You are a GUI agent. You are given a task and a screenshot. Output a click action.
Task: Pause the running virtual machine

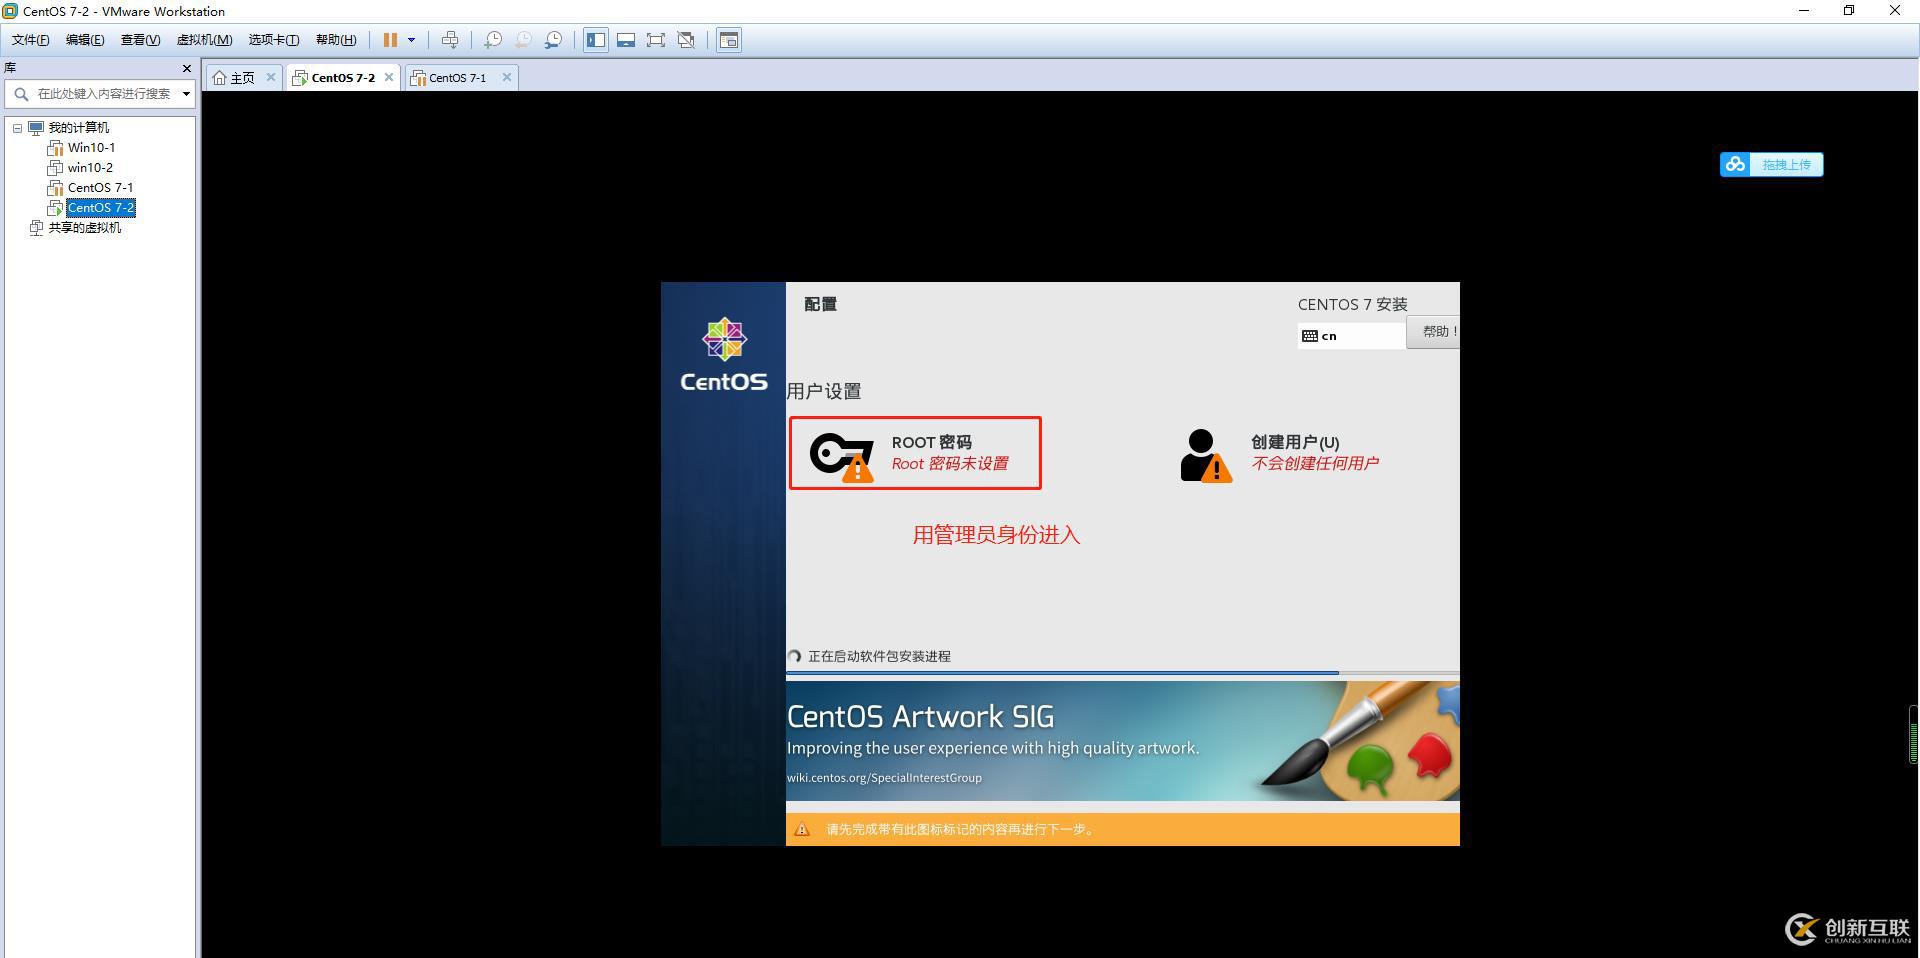[x=390, y=40]
